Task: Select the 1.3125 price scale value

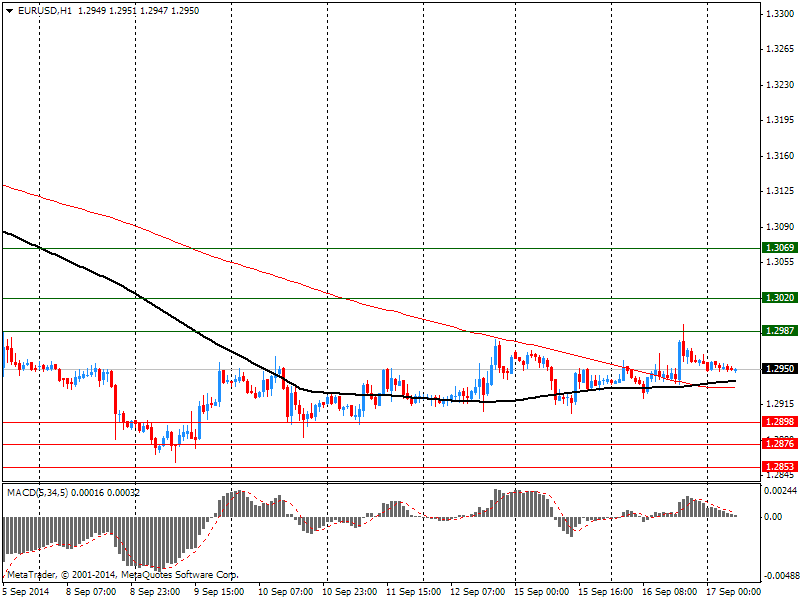Action: tap(780, 191)
